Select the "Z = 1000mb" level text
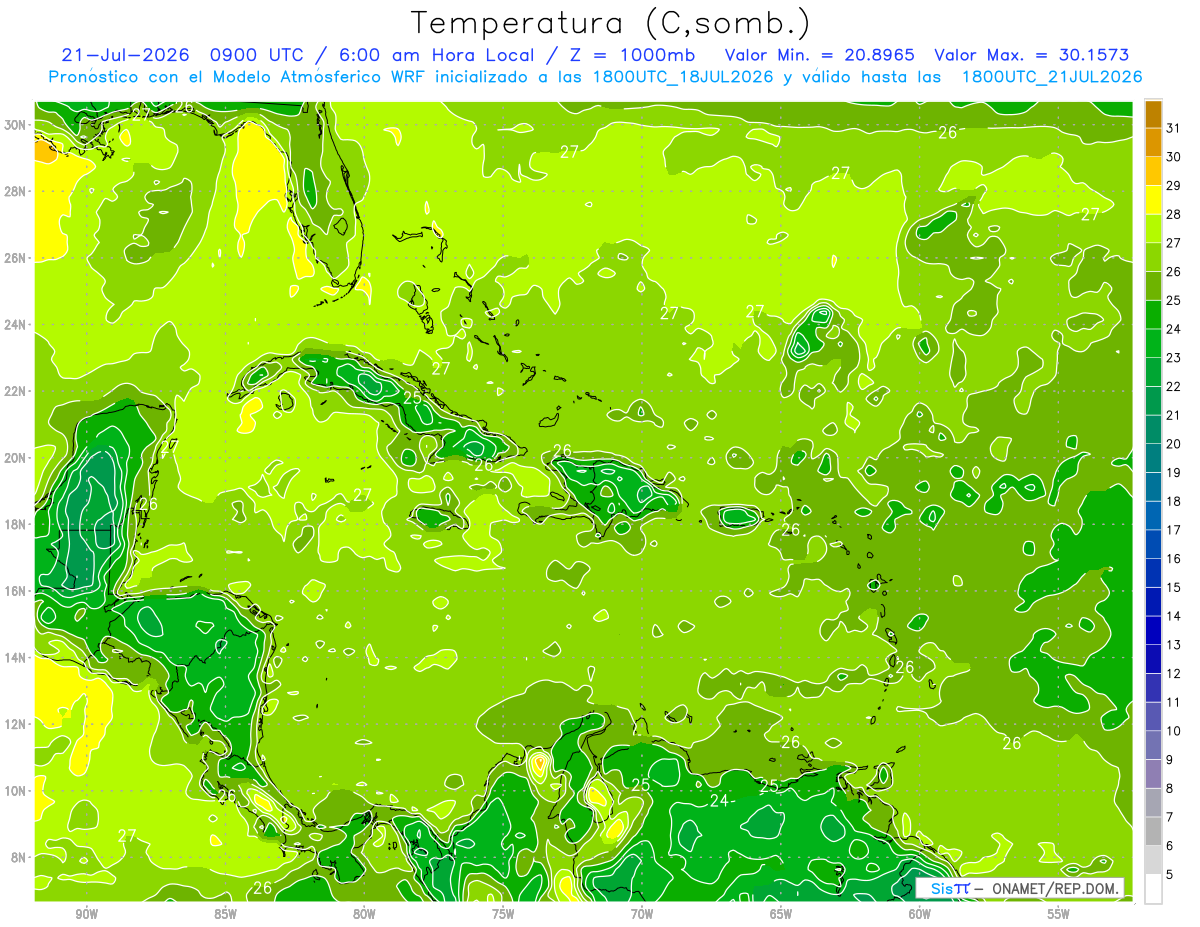This screenshot has width=1200, height=927. click(631, 55)
